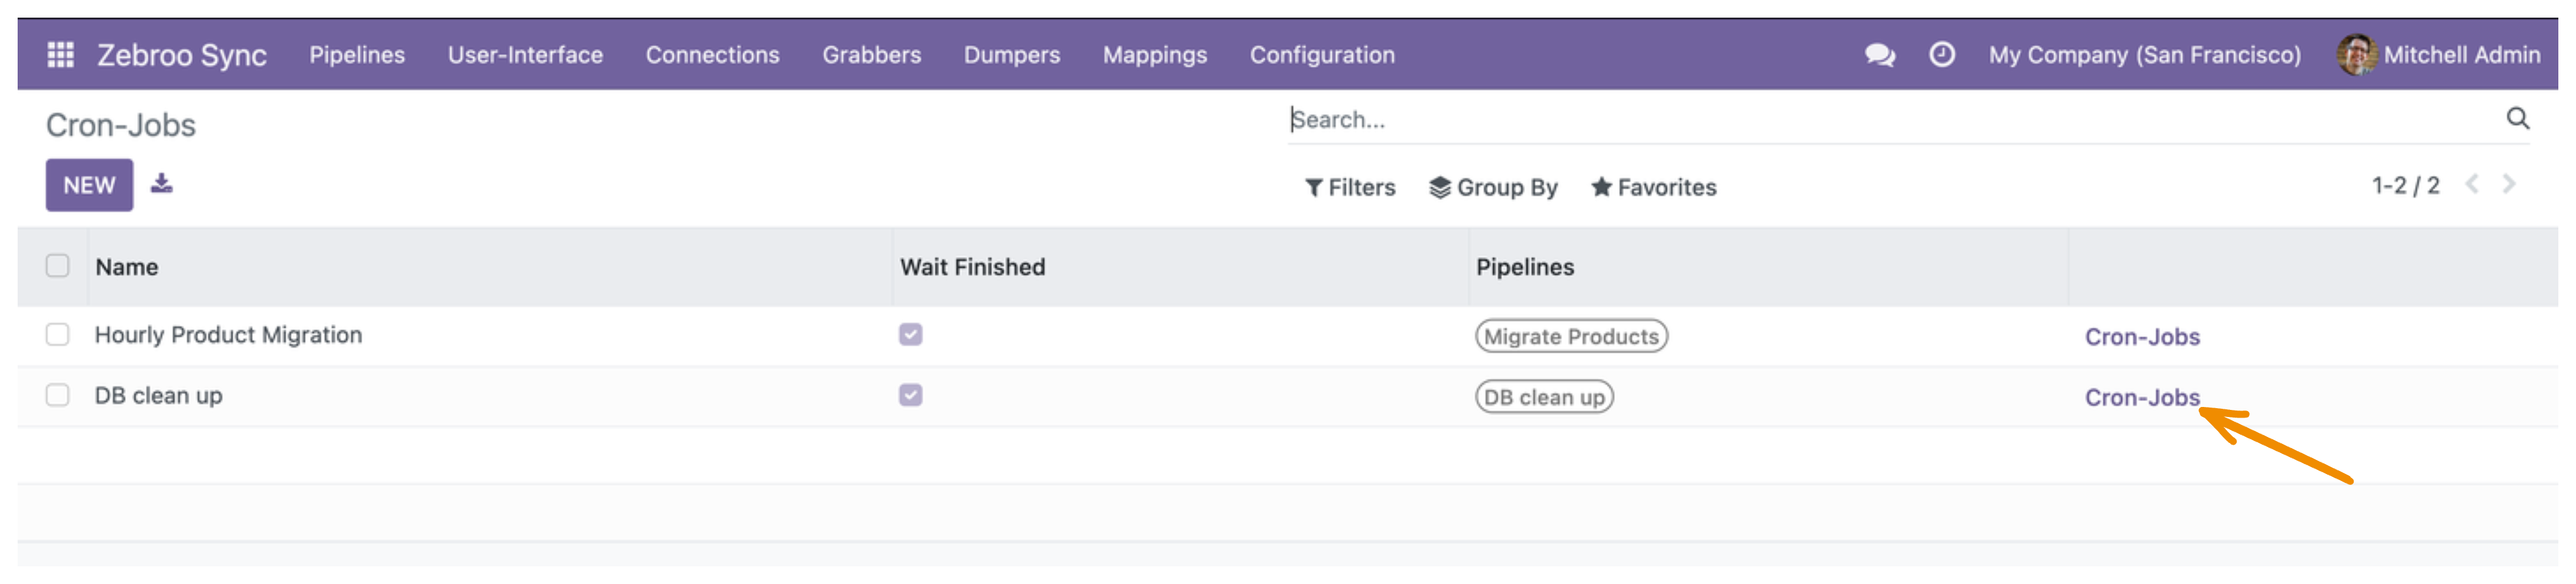This screenshot has width=2576, height=584.
Task: Open the Grabbers menu
Action: (x=872, y=55)
